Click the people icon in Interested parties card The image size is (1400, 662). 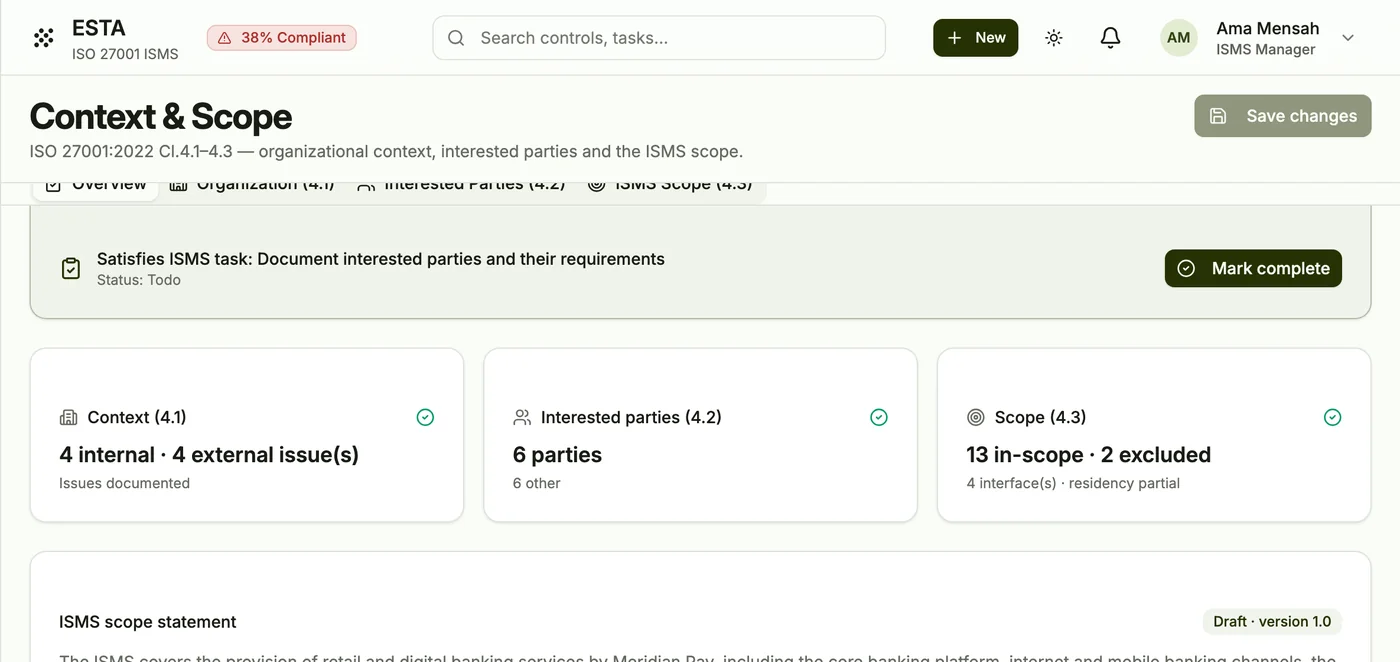click(522, 417)
